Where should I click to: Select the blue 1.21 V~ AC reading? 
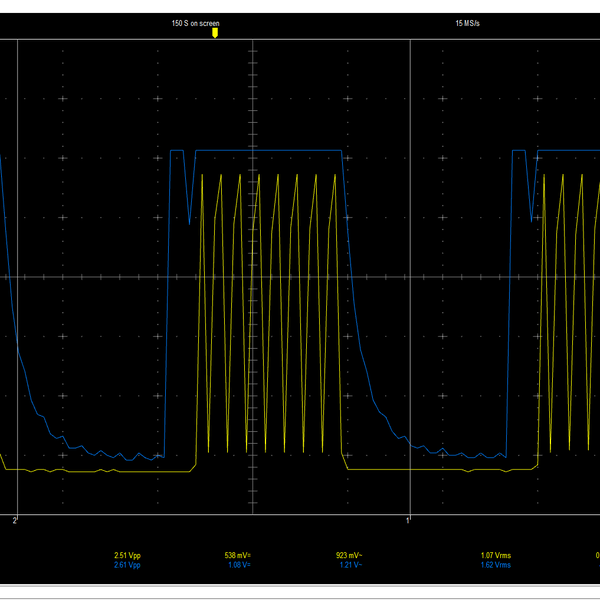(351, 565)
